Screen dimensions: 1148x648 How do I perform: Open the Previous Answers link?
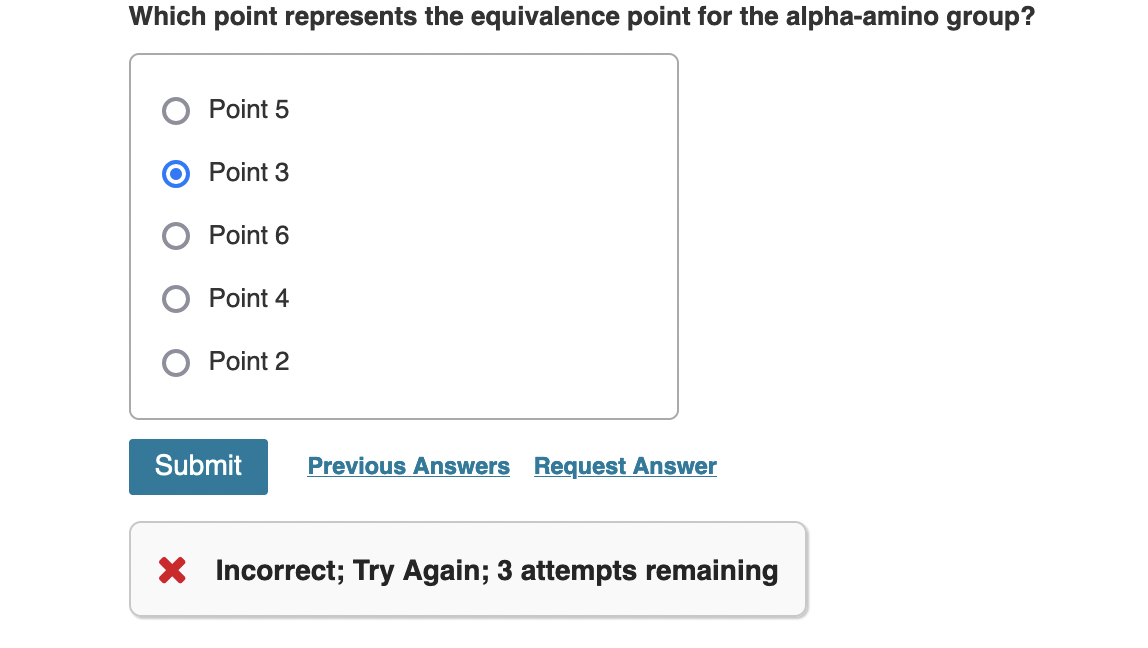click(408, 466)
